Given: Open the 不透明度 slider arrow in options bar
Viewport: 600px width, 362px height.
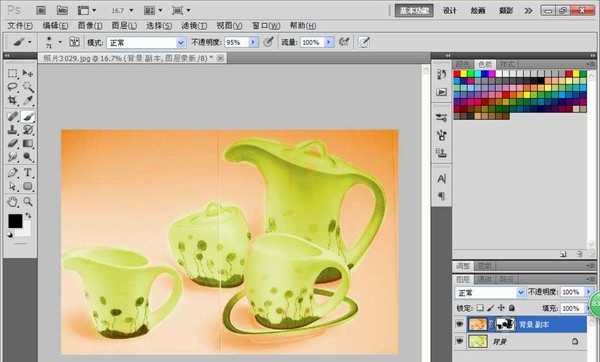Looking at the screenshot, I should point(253,42).
